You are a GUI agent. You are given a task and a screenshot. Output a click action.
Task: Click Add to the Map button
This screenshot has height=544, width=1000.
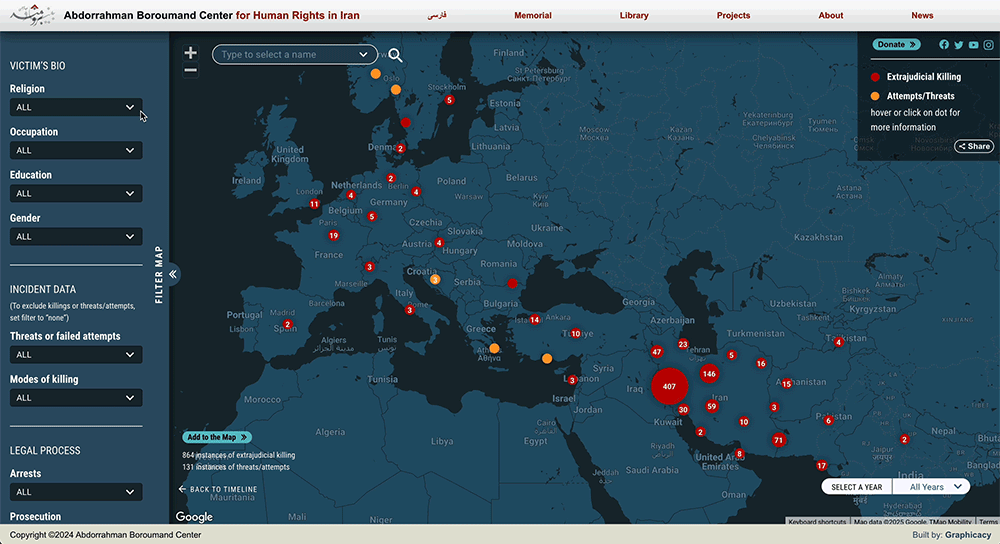tap(217, 437)
